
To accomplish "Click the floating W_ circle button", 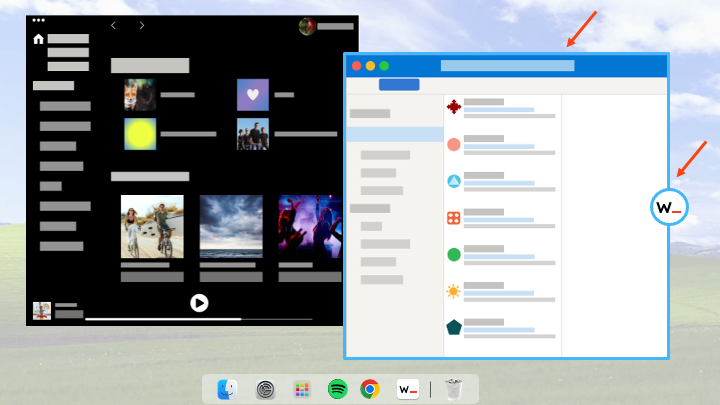I will 669,207.
